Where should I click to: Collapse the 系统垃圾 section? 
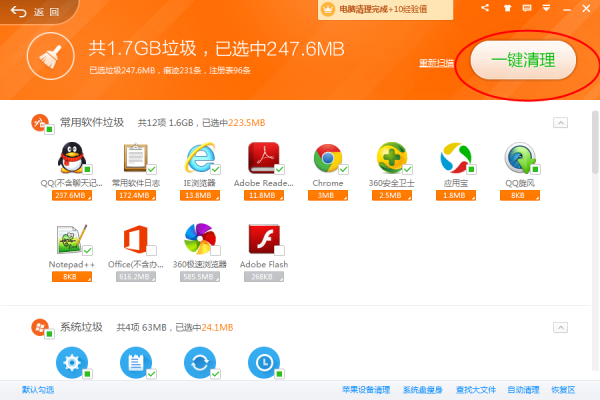click(x=560, y=327)
